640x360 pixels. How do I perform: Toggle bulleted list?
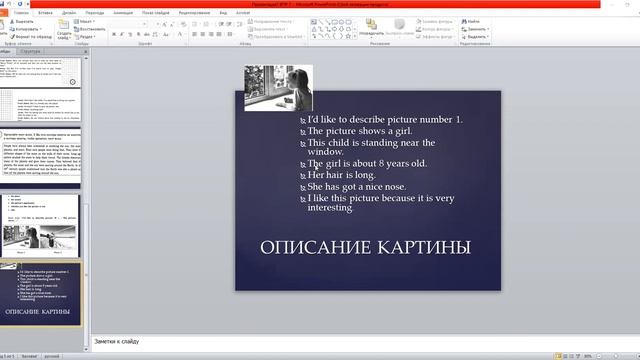pyautogui.click(x=196, y=24)
